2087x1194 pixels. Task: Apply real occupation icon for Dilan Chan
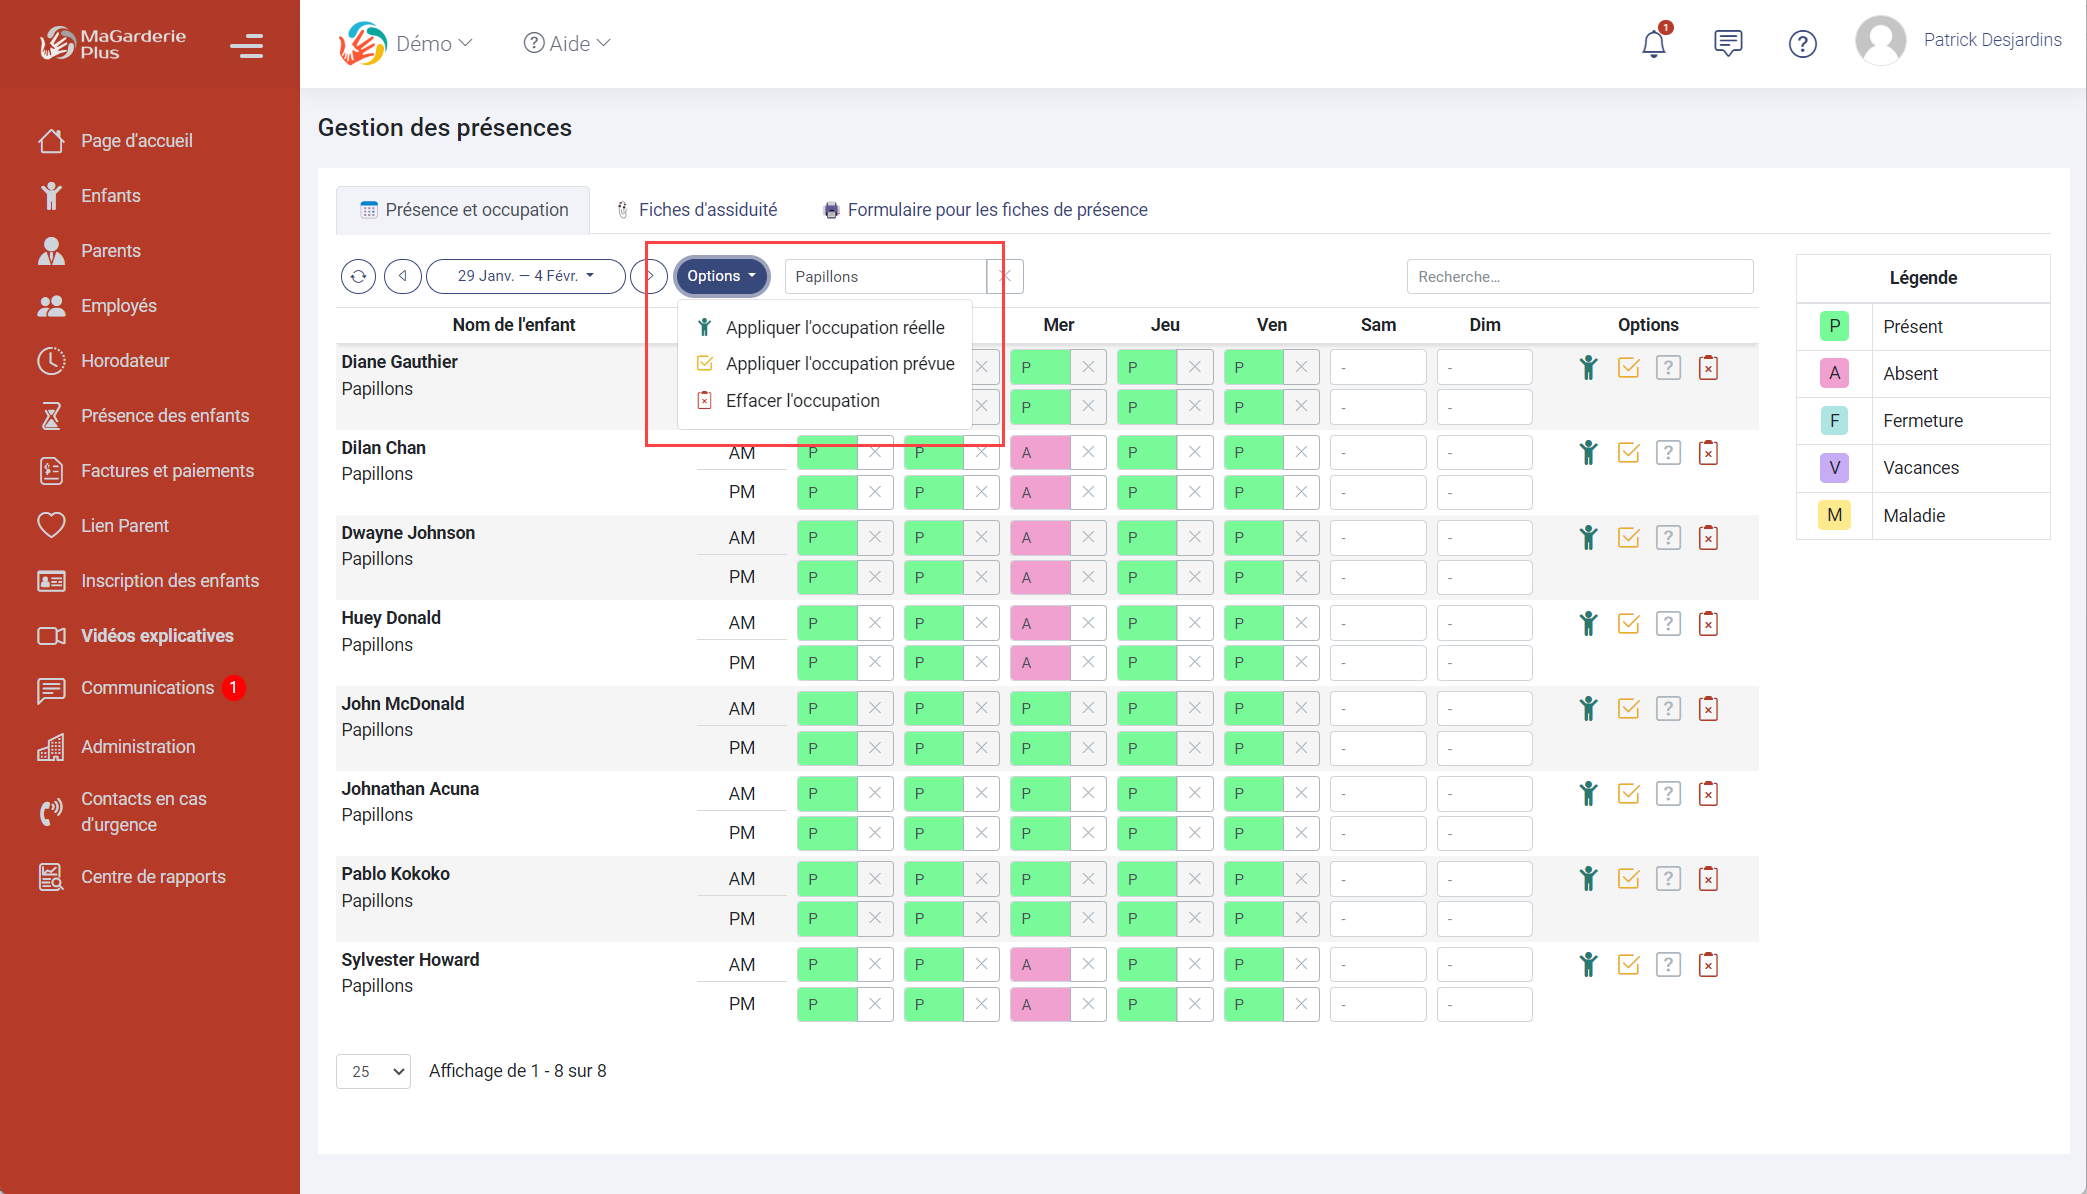1588,453
